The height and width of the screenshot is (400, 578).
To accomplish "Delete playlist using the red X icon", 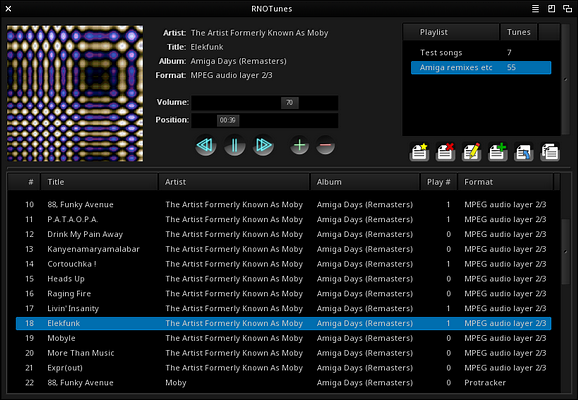I will coord(445,152).
